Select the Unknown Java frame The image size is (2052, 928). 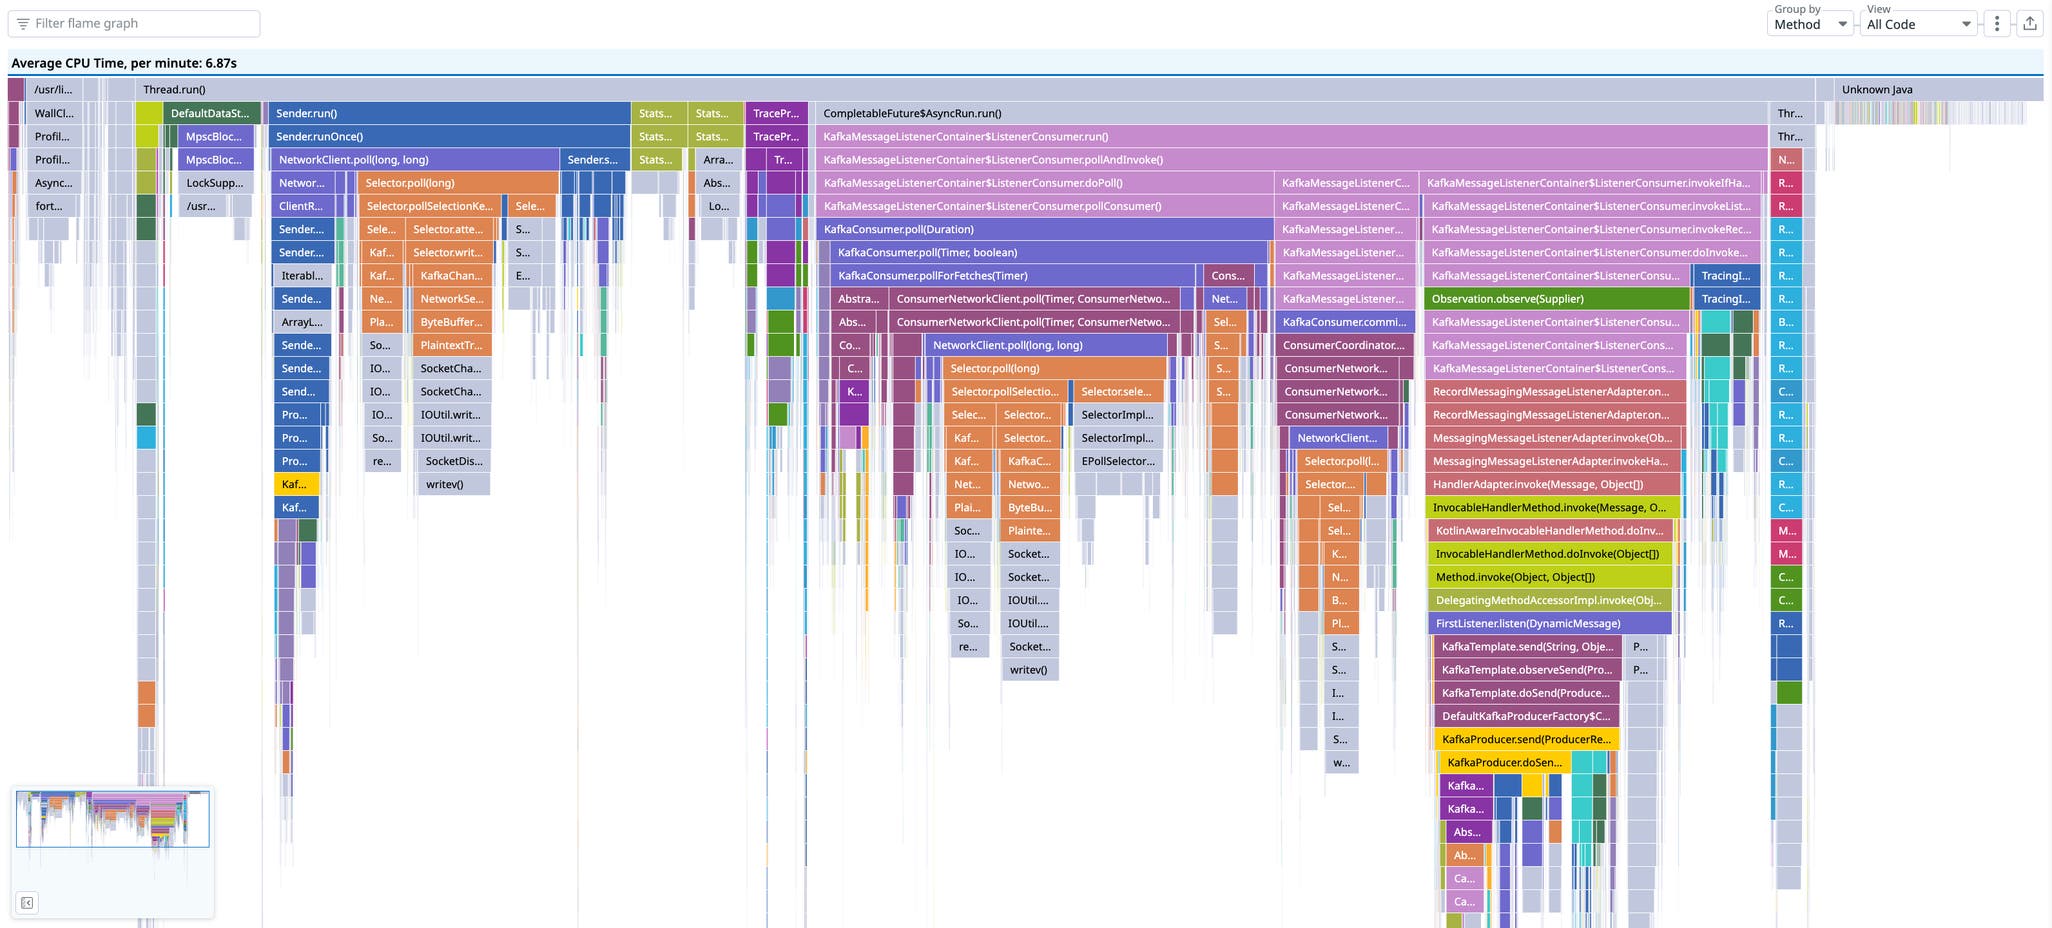(1938, 89)
